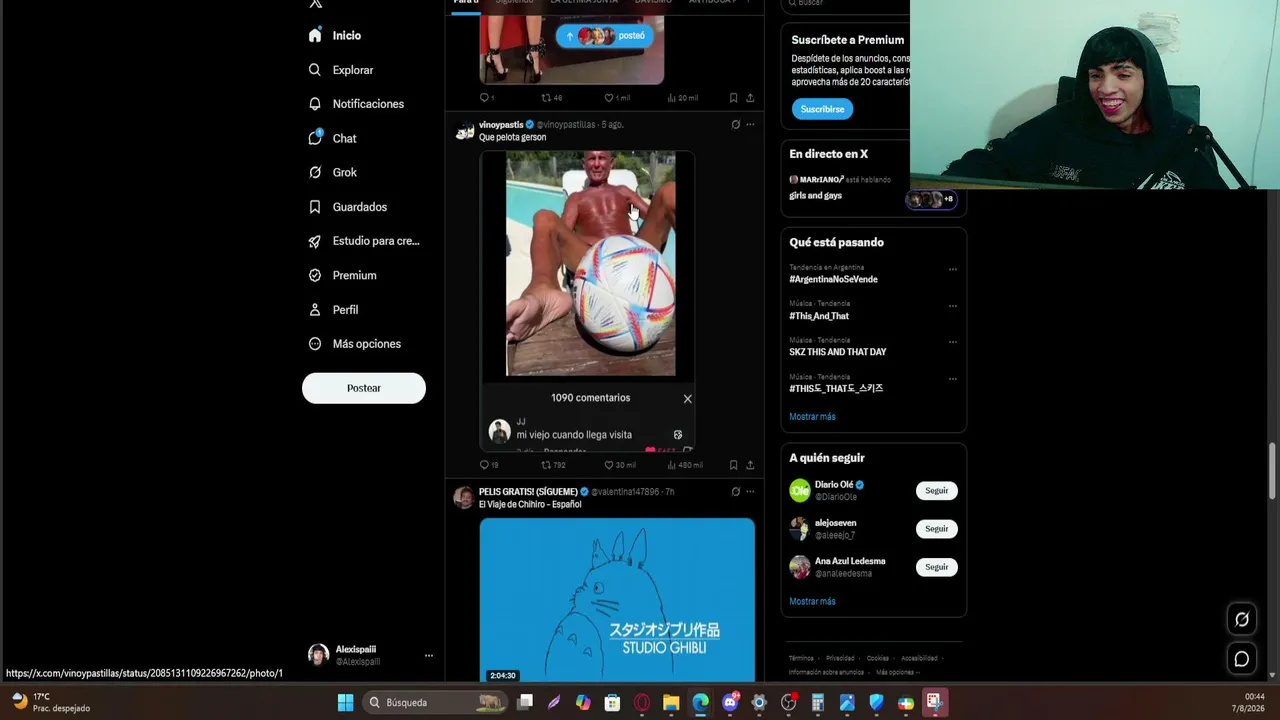Screen dimensions: 1280x720
Task: Open more options on vinoypastis post
Action: (750, 125)
